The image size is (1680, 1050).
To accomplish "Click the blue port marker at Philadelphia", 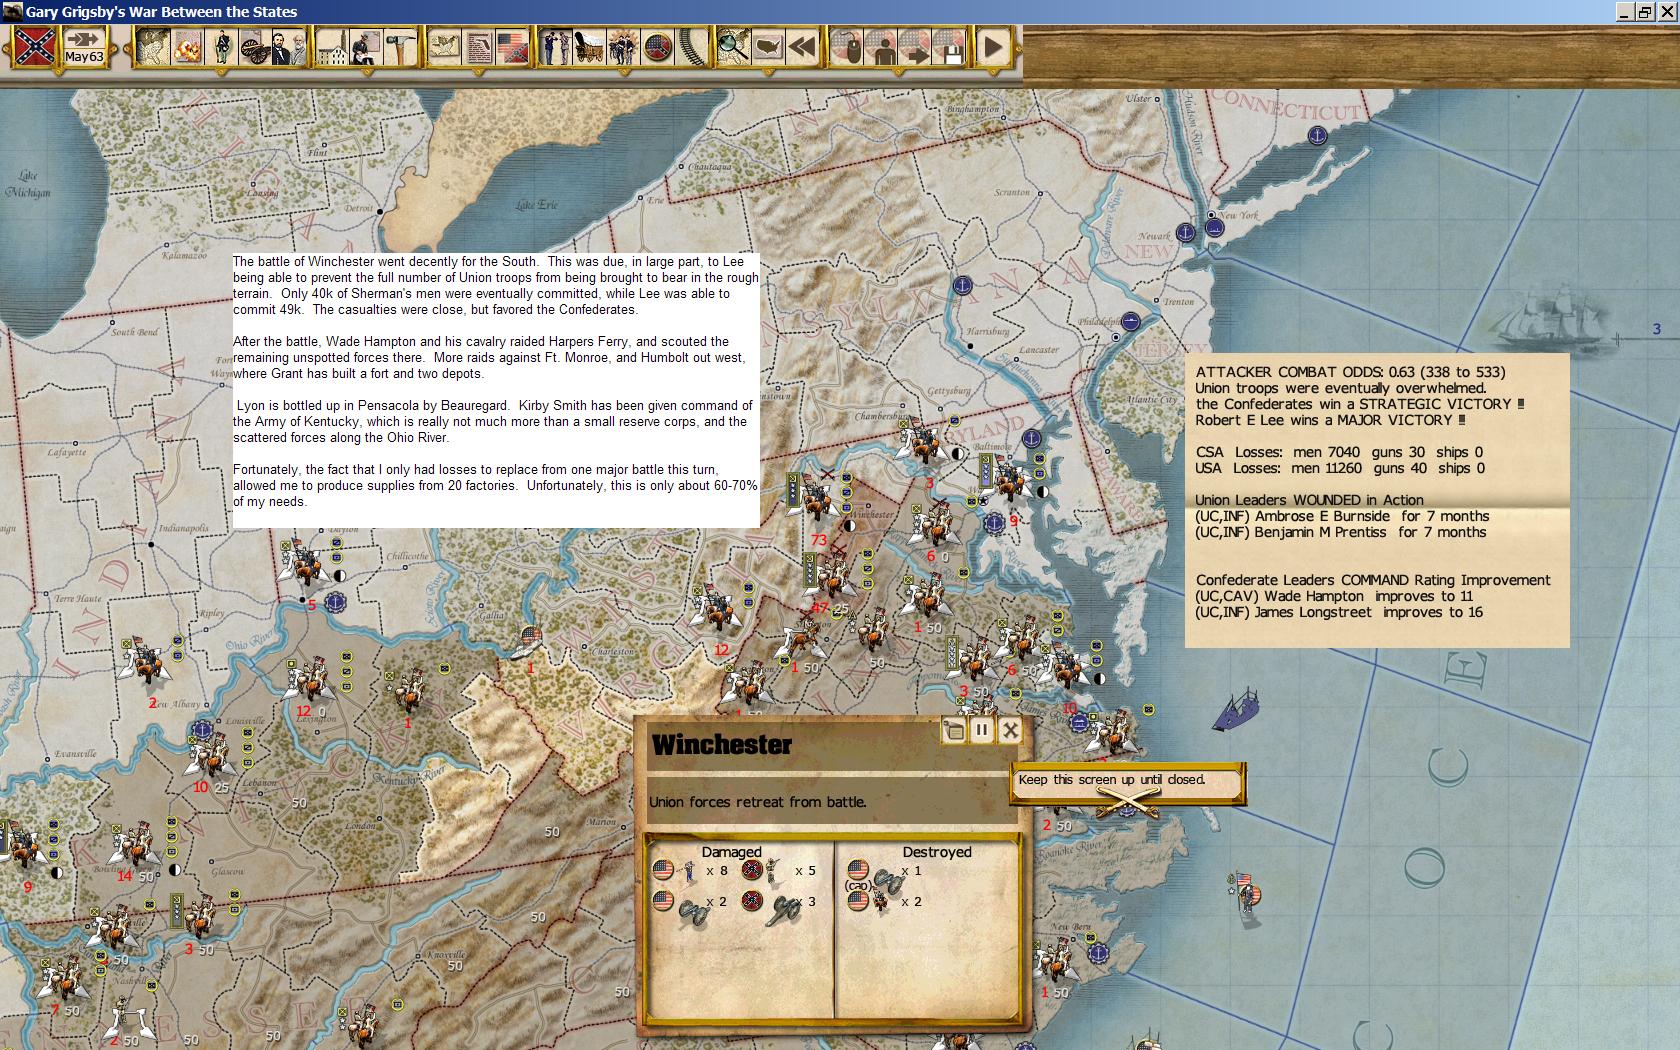I will pyautogui.click(x=1130, y=321).
